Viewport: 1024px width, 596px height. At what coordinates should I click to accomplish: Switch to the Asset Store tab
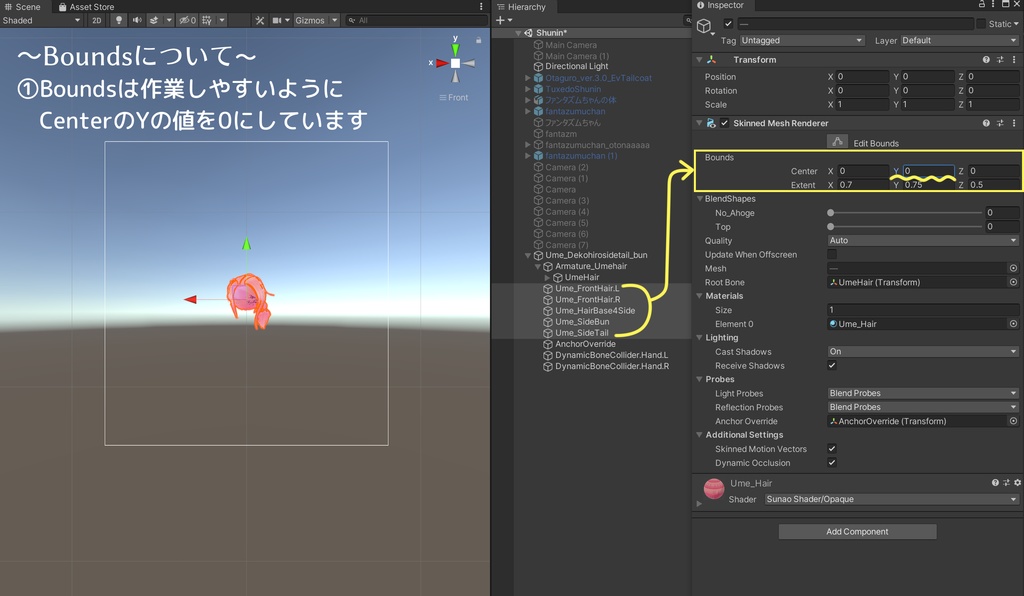click(x=86, y=7)
